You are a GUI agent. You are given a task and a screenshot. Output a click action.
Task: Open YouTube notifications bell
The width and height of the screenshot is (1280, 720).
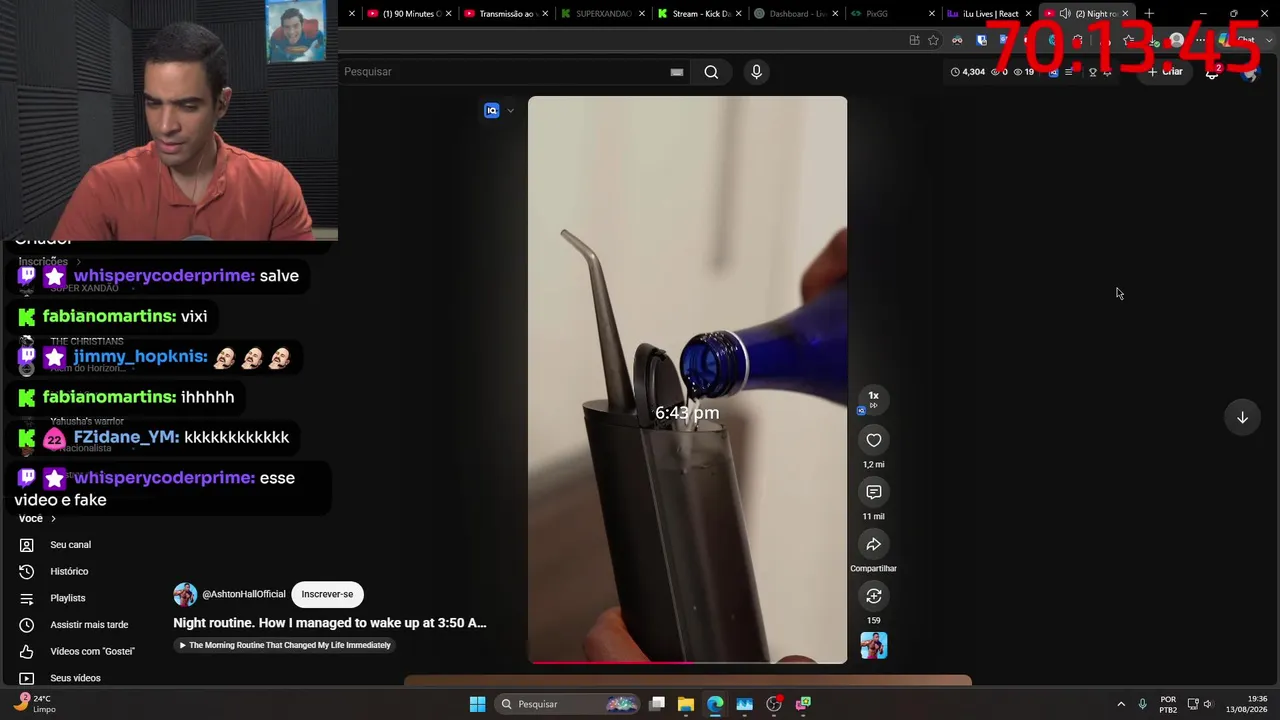click(1212, 72)
